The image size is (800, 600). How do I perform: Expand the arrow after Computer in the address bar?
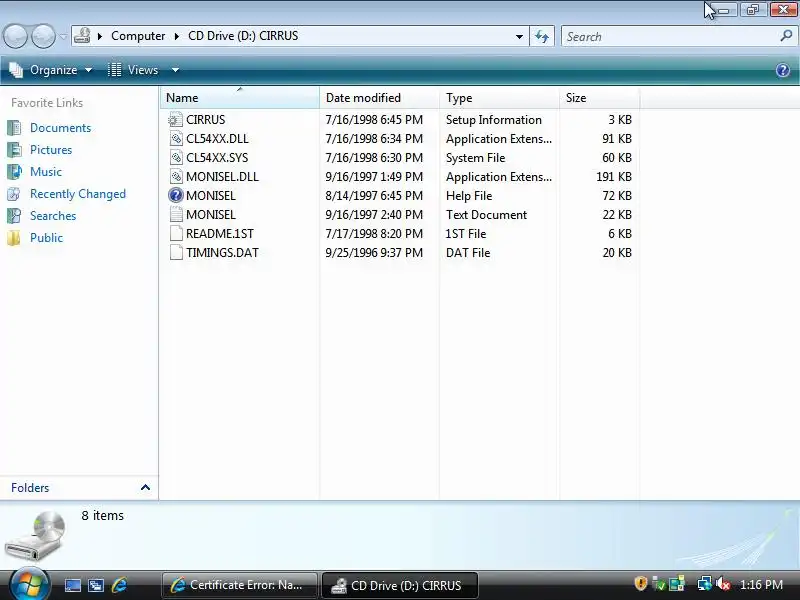pos(177,36)
